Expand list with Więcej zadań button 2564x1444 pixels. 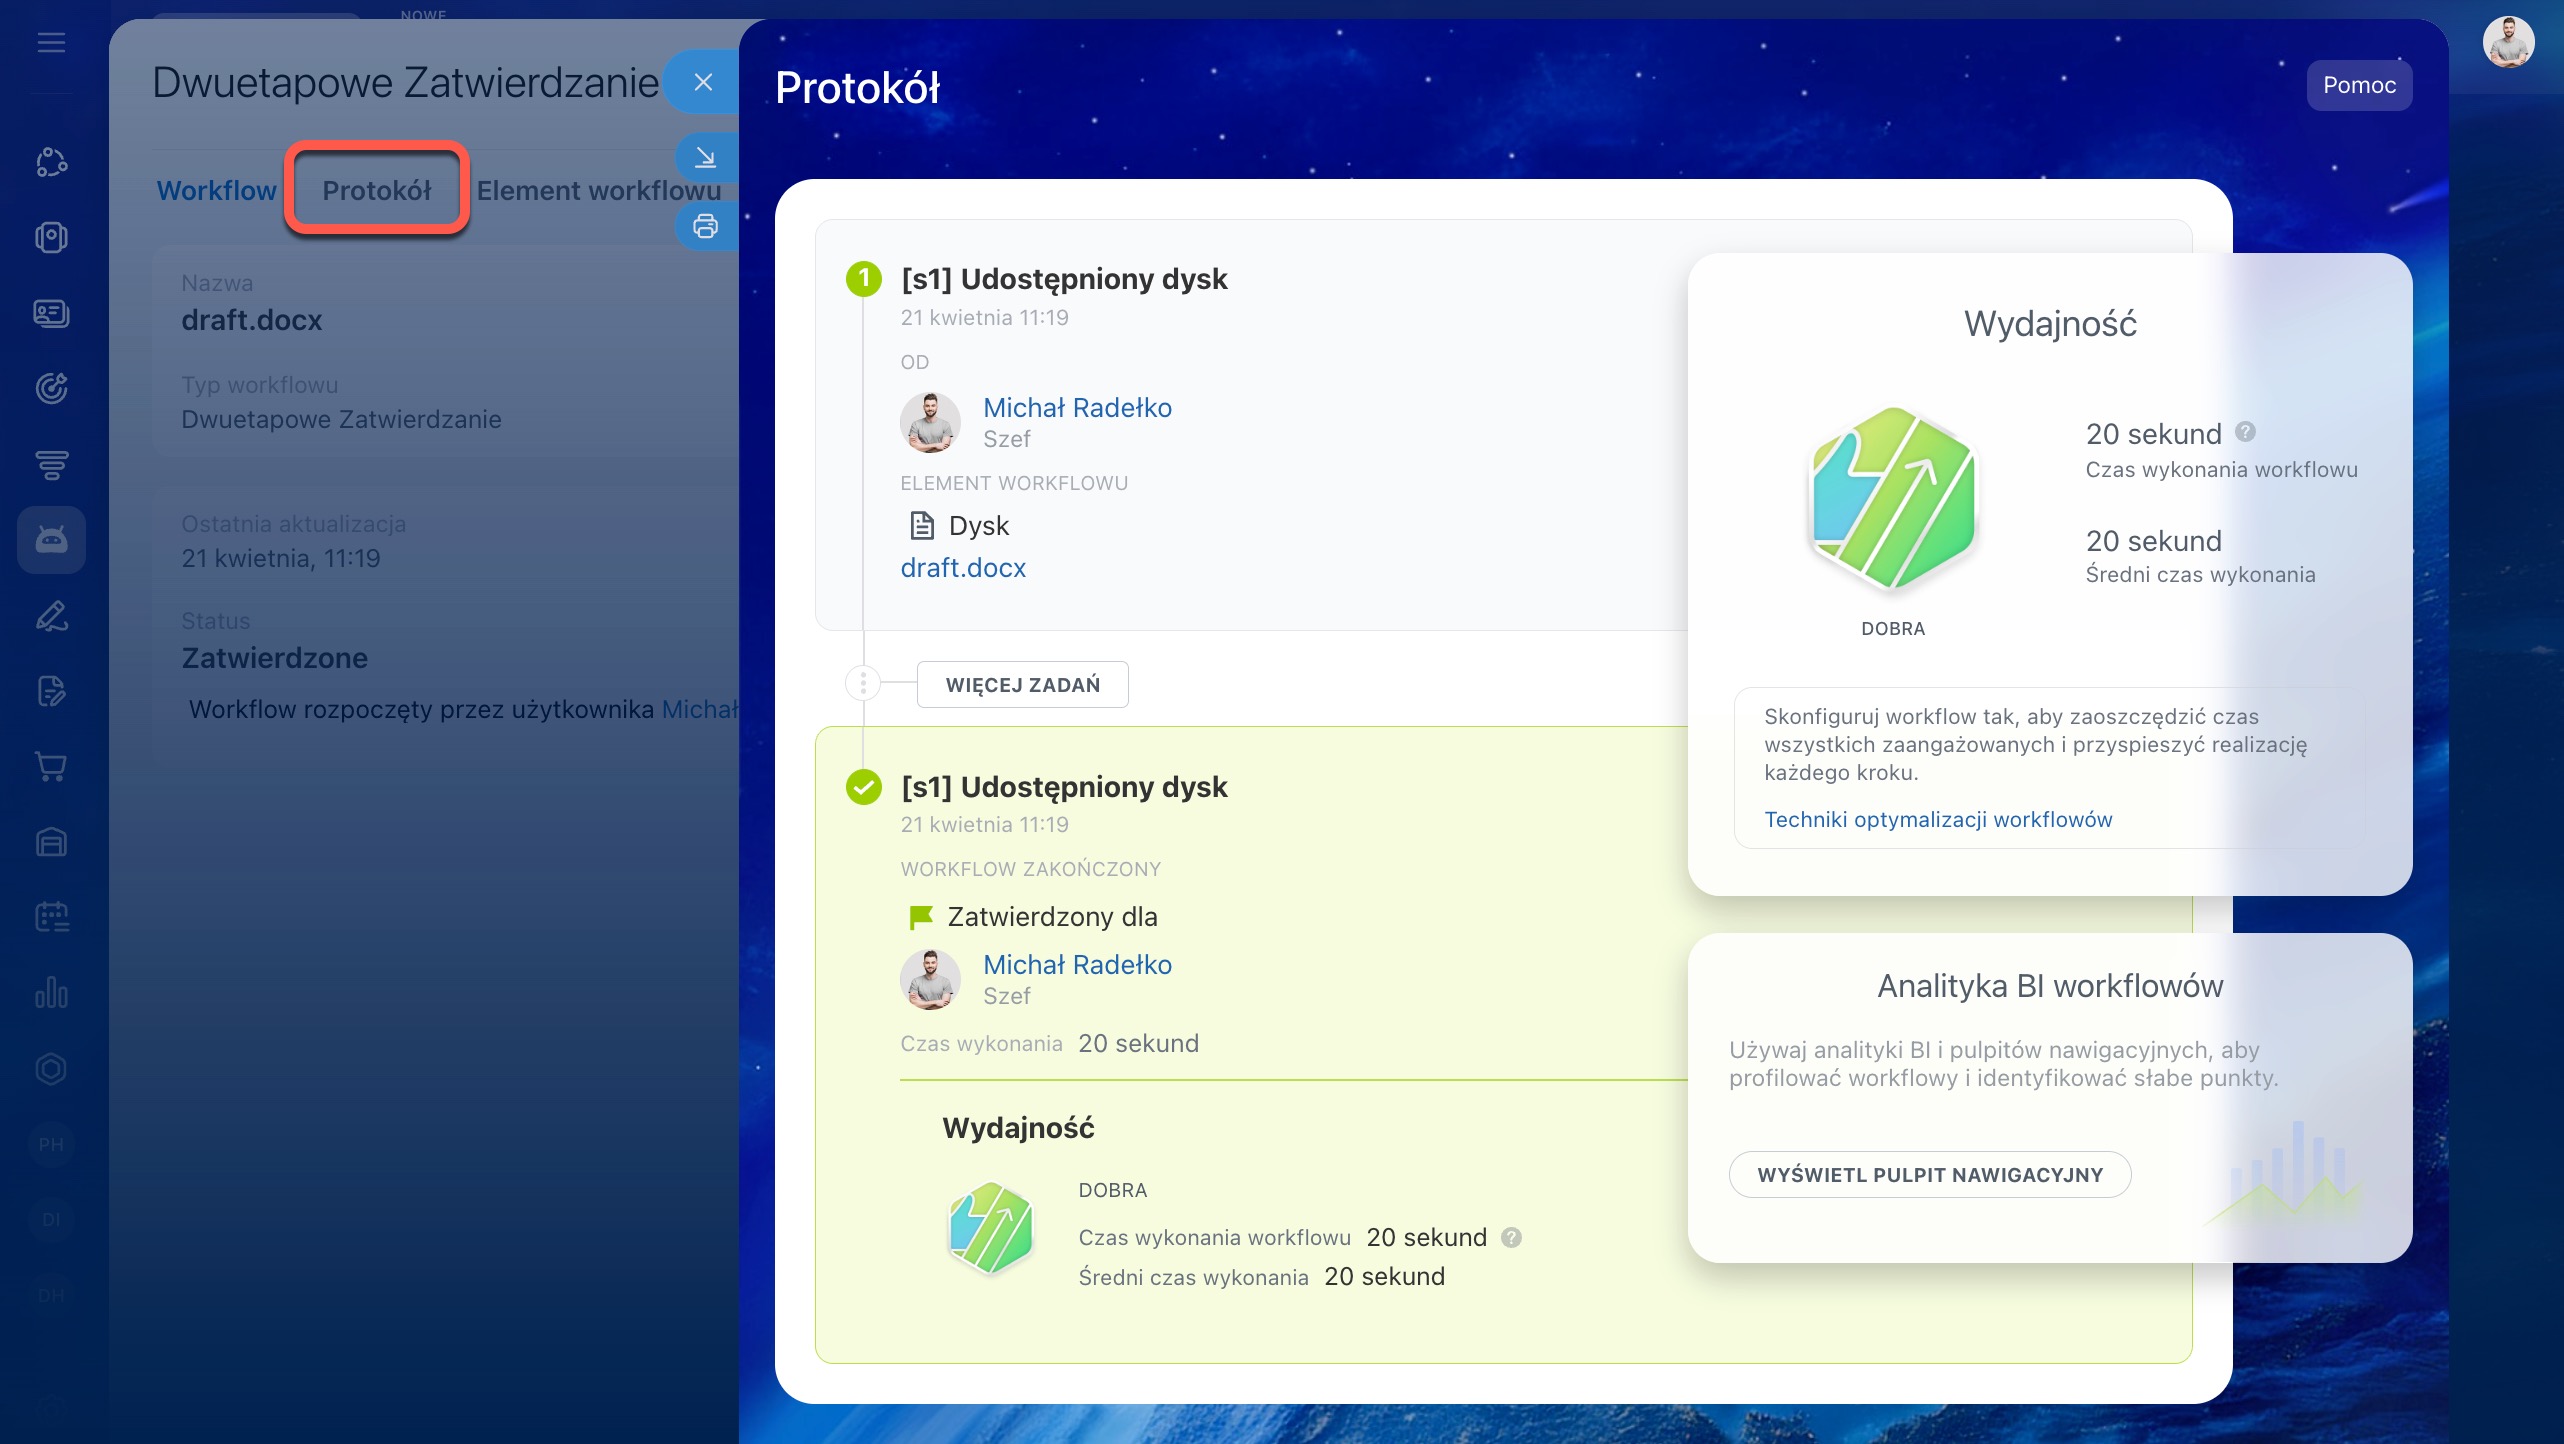point(1022,685)
